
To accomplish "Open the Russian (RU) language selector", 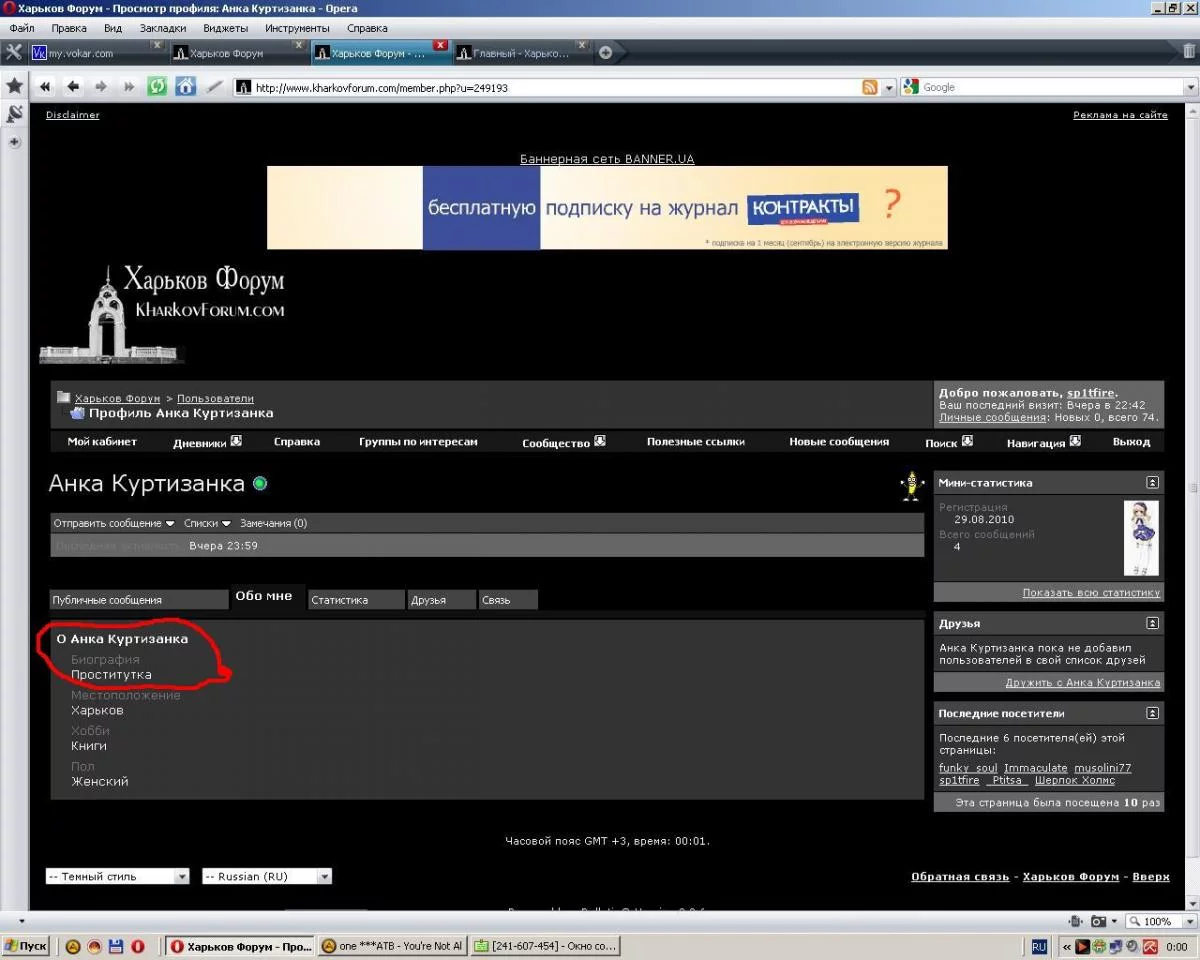I will pos(266,876).
